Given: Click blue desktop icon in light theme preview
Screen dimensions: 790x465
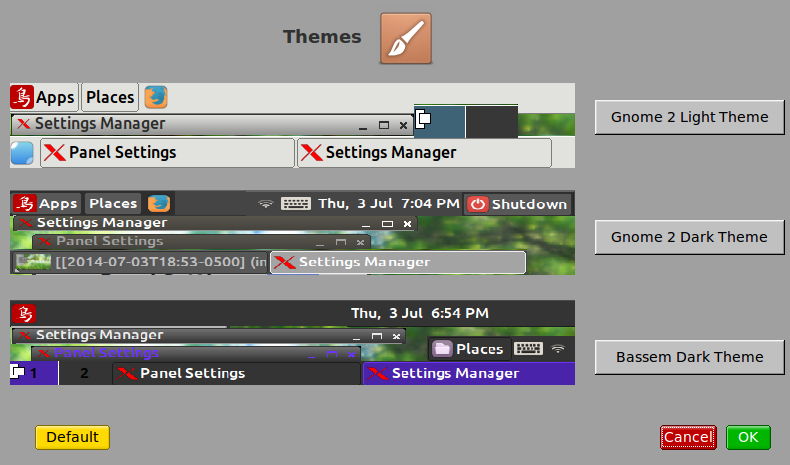Looking at the screenshot, I should 22,153.
